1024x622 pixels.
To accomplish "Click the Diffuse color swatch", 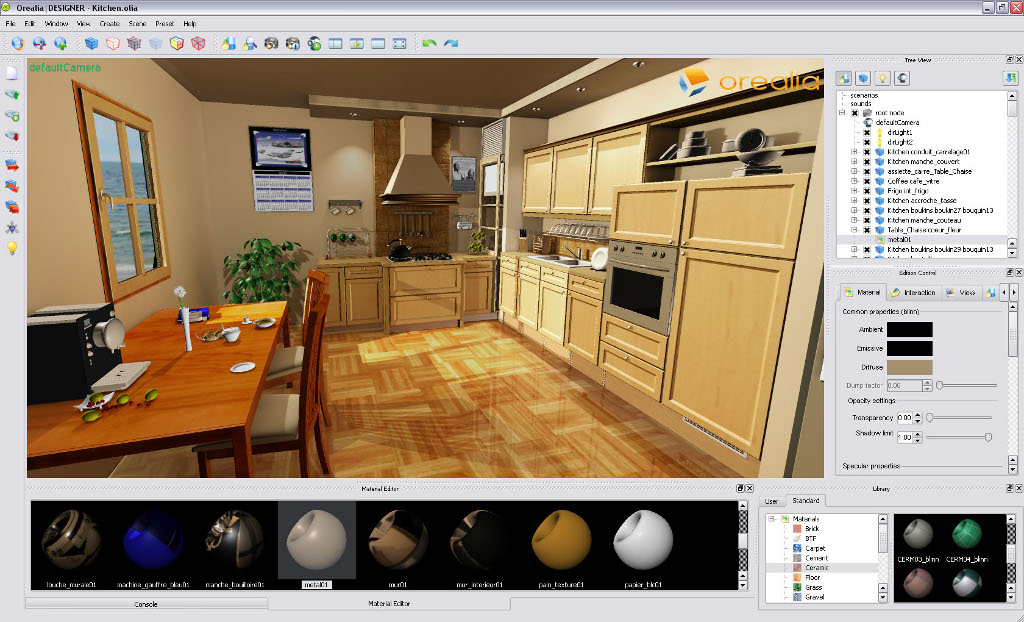I will 909,367.
